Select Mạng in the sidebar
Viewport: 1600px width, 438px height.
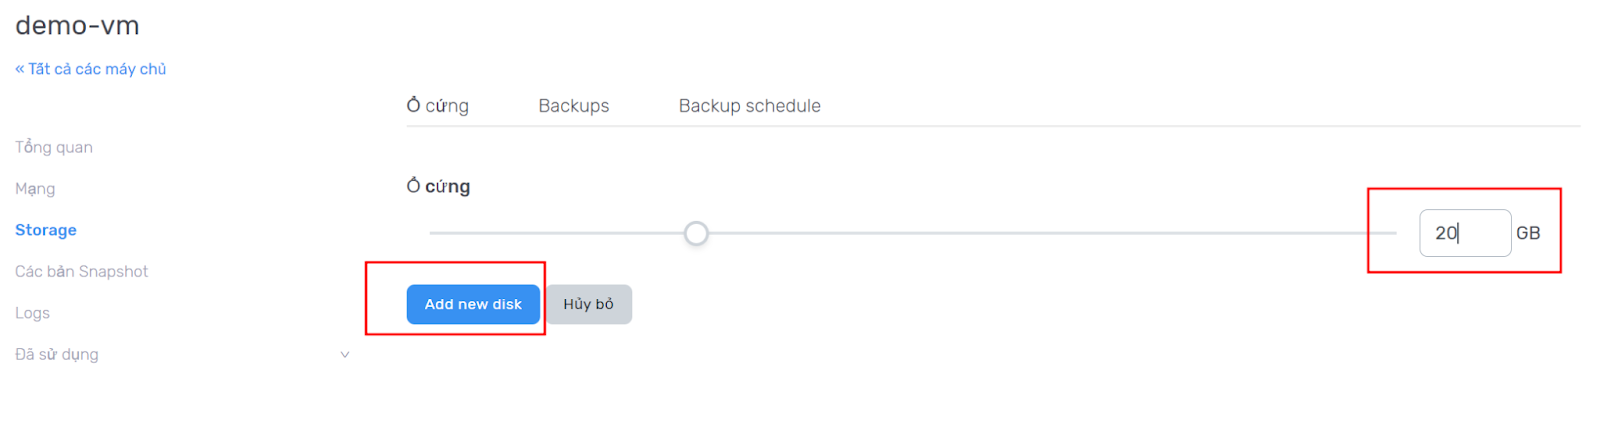coord(35,189)
